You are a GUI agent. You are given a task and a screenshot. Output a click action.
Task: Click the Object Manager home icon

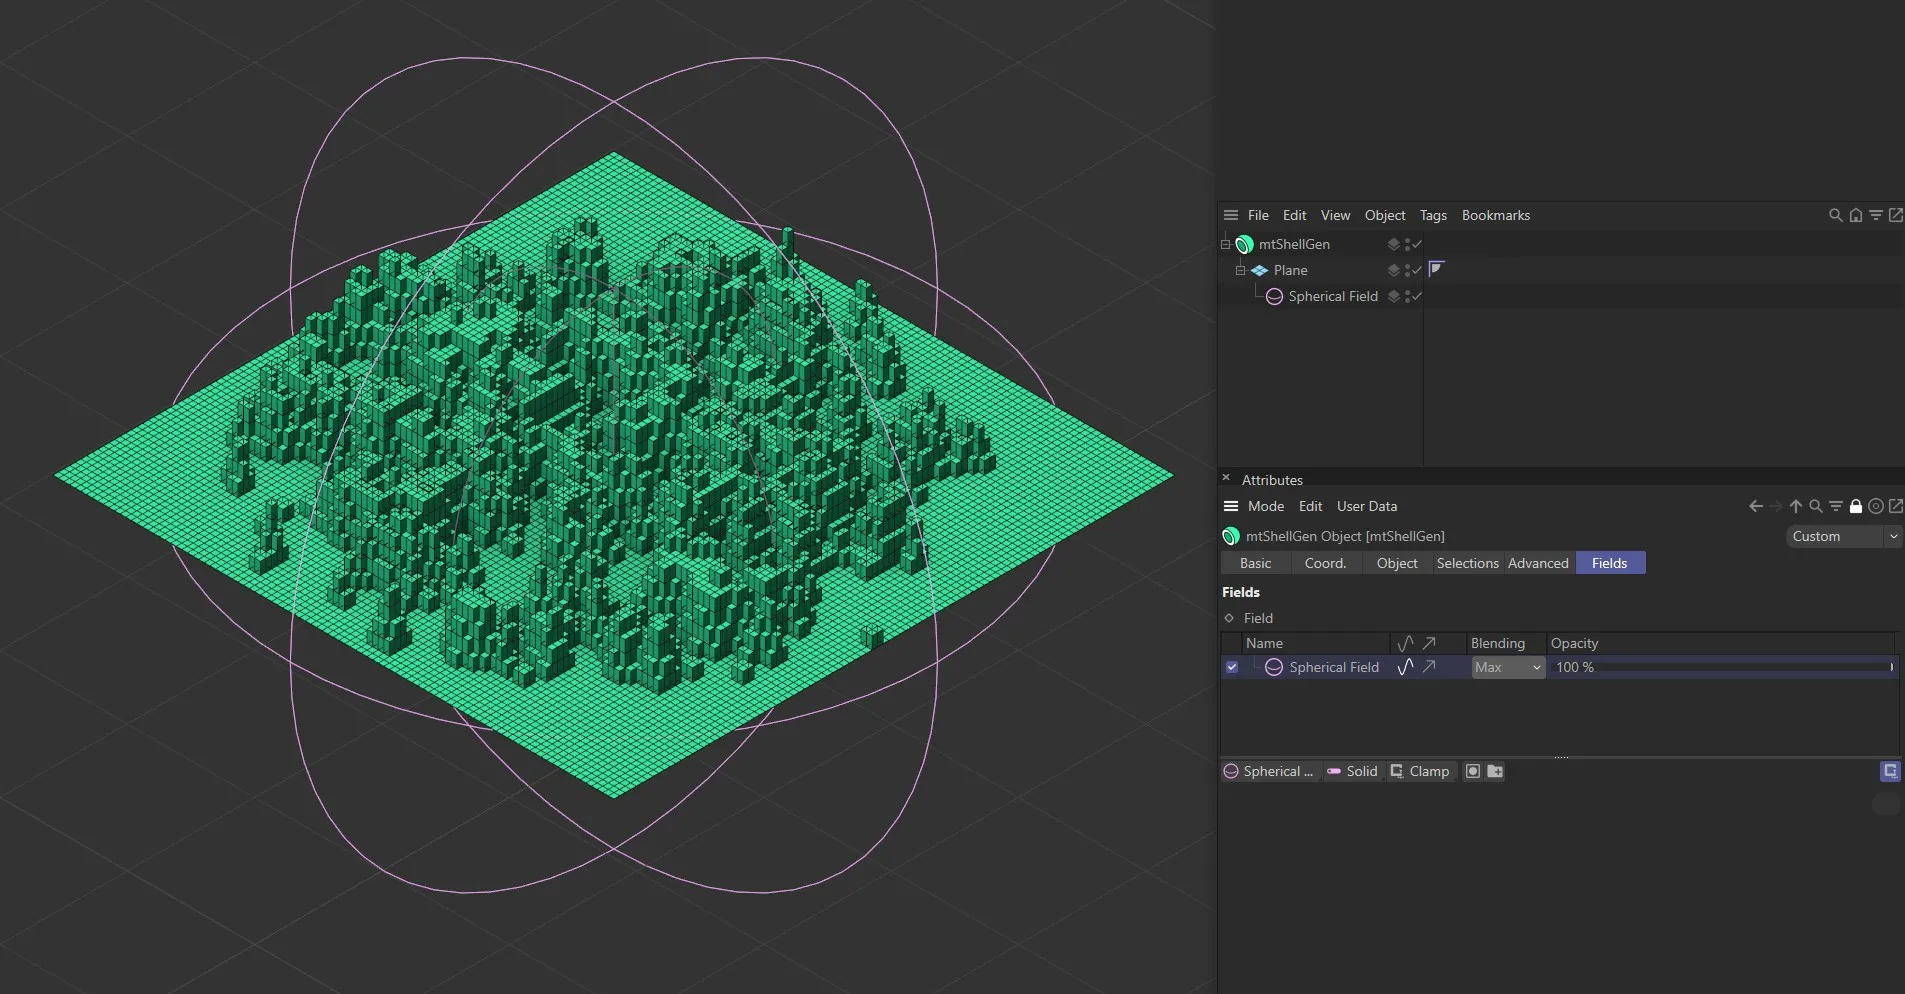(x=1856, y=215)
